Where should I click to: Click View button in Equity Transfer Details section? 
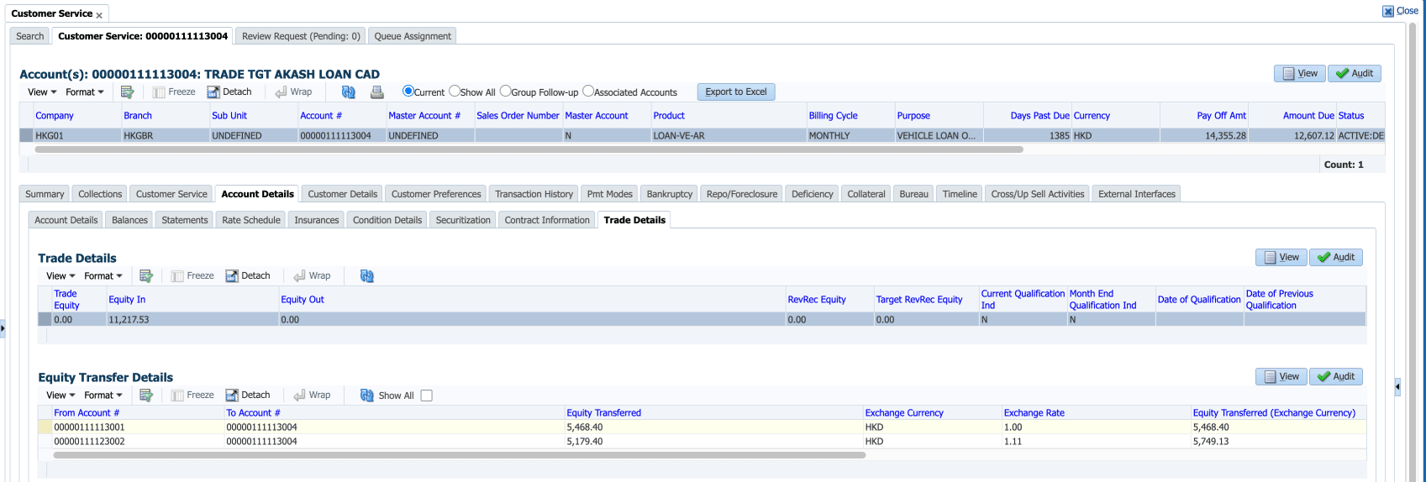1281,376
